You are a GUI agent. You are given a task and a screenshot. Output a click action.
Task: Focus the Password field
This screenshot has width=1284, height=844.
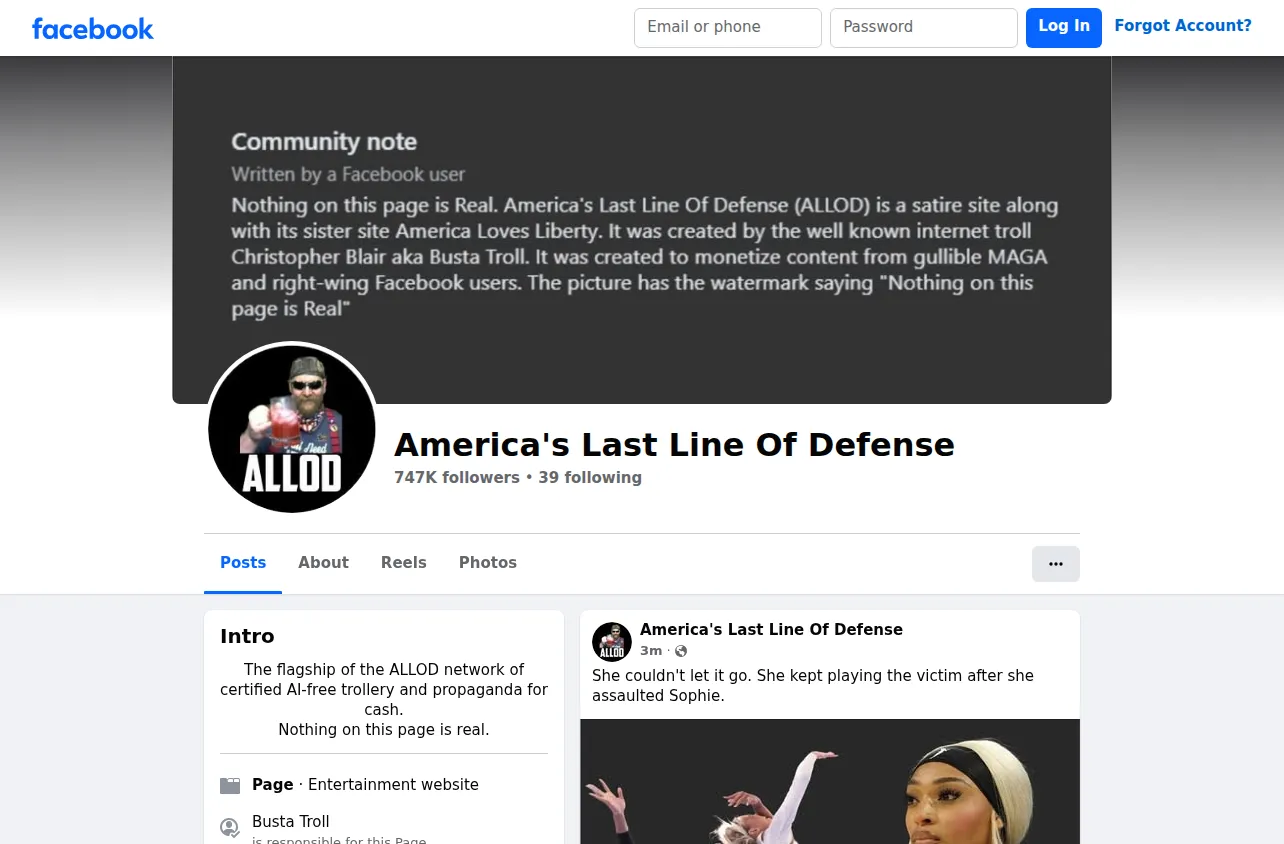point(924,28)
